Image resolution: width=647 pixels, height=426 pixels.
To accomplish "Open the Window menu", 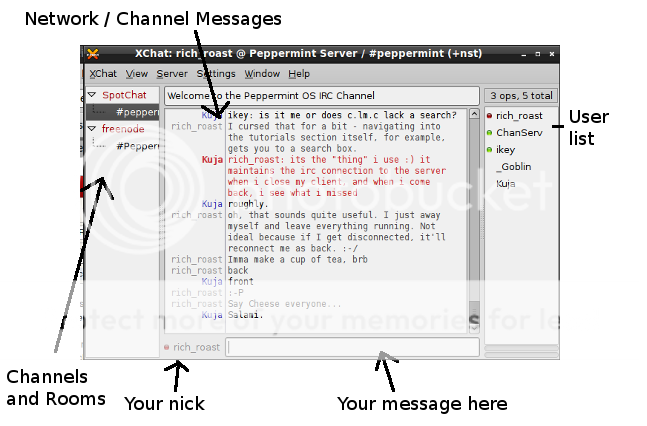I will pos(262,74).
